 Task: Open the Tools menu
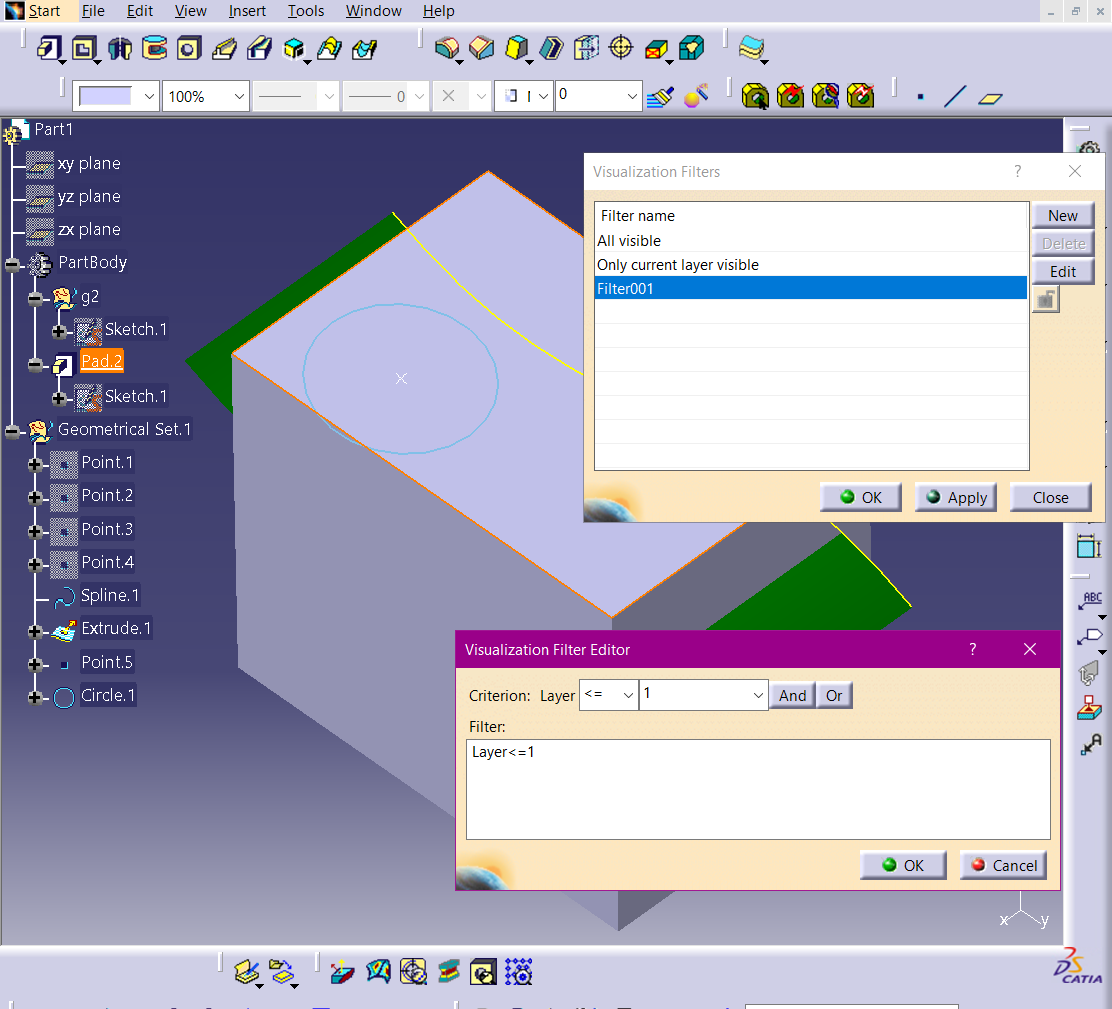(305, 11)
